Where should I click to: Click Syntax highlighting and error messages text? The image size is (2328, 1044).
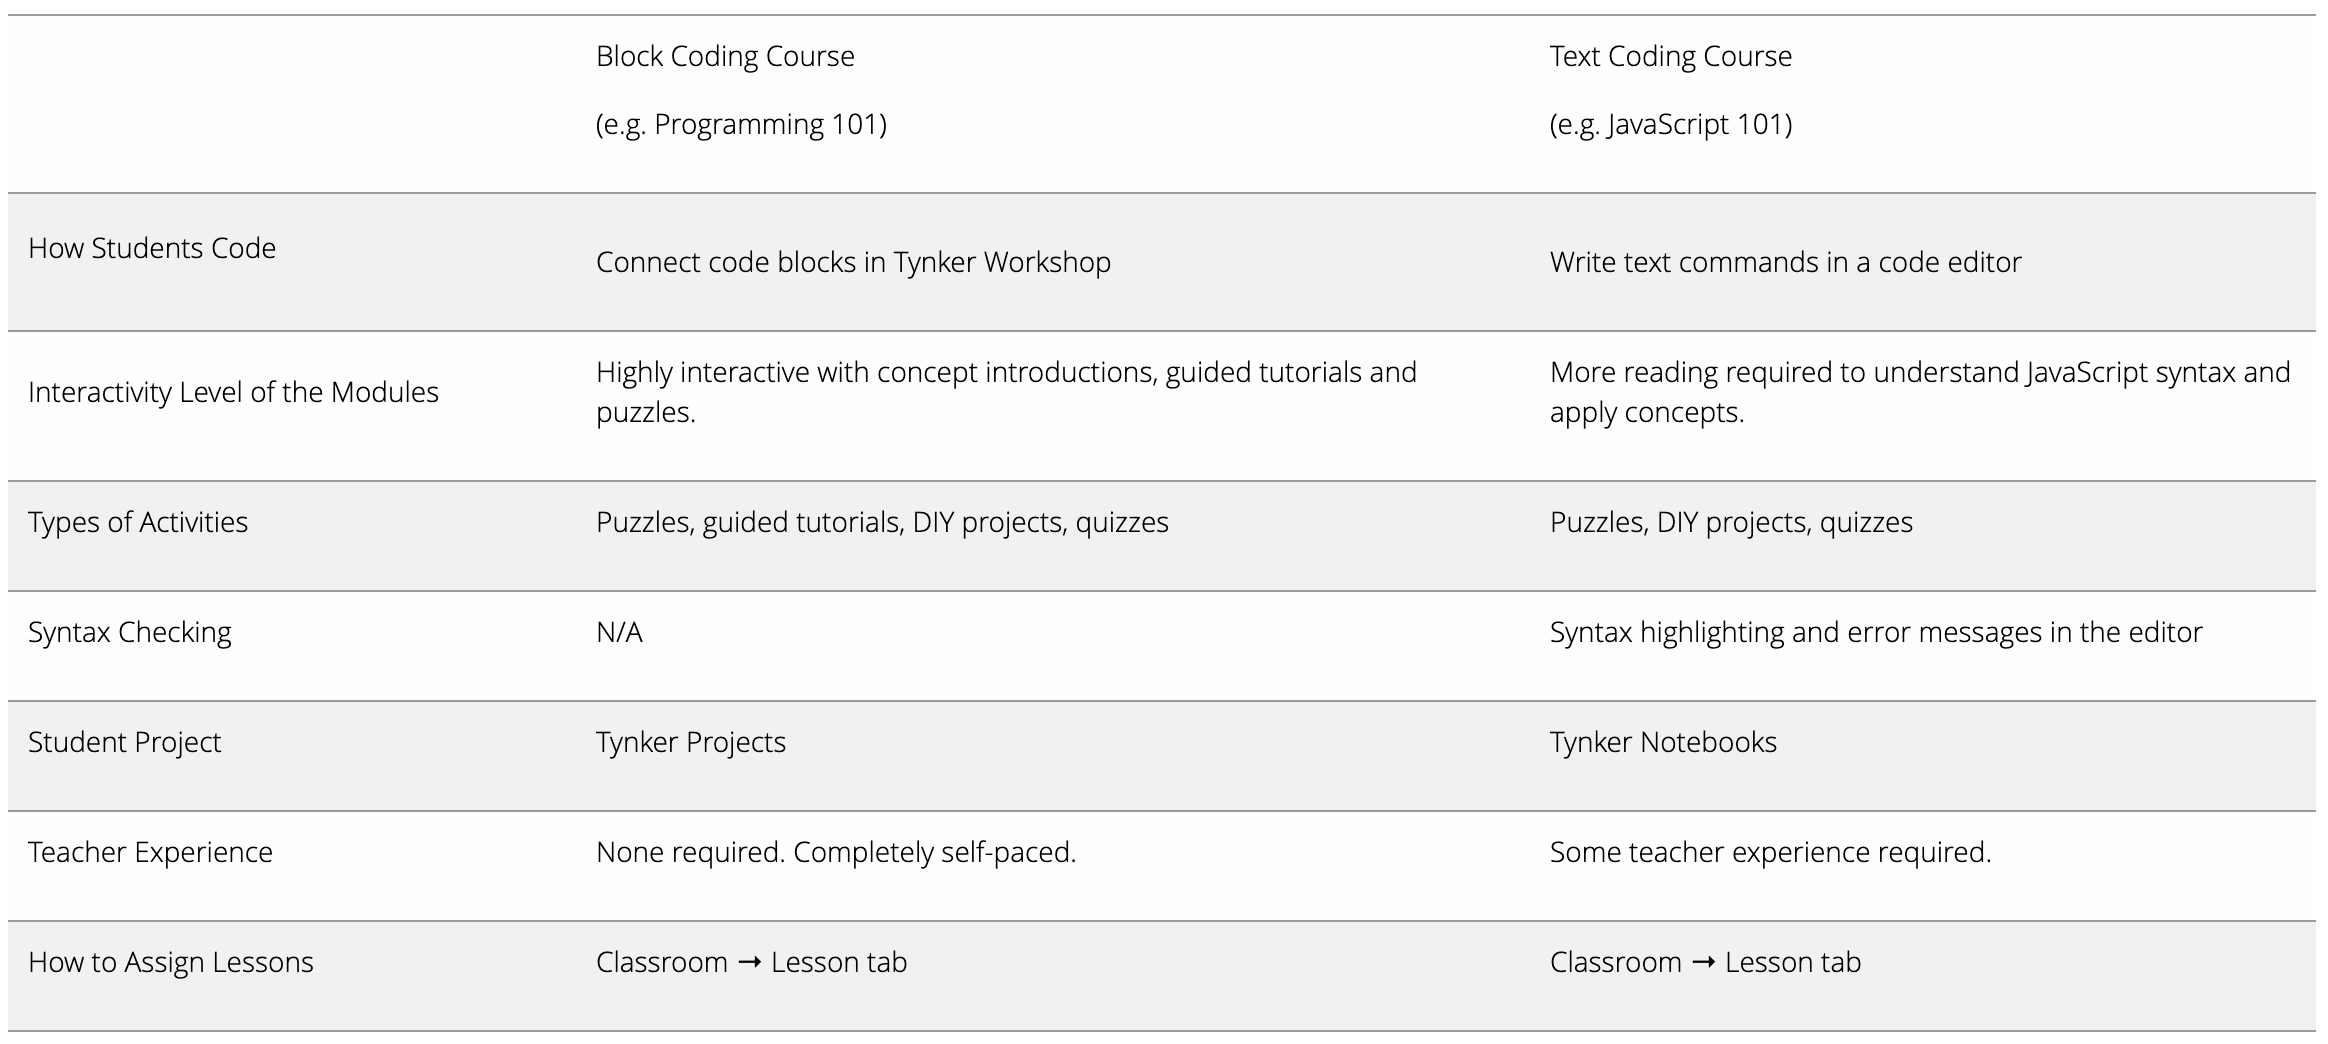1875,632
